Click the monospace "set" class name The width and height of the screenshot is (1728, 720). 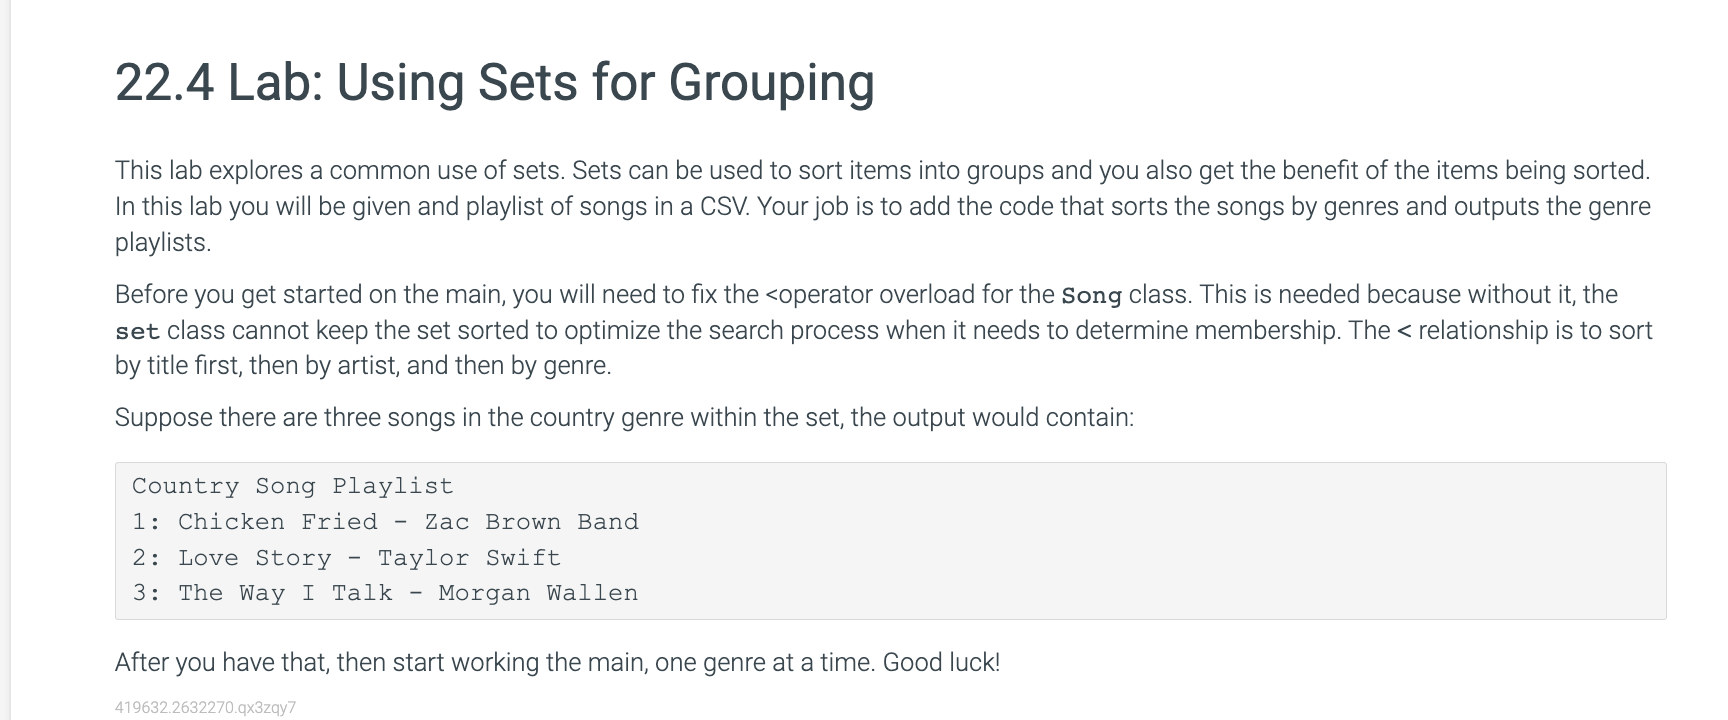coord(137,332)
